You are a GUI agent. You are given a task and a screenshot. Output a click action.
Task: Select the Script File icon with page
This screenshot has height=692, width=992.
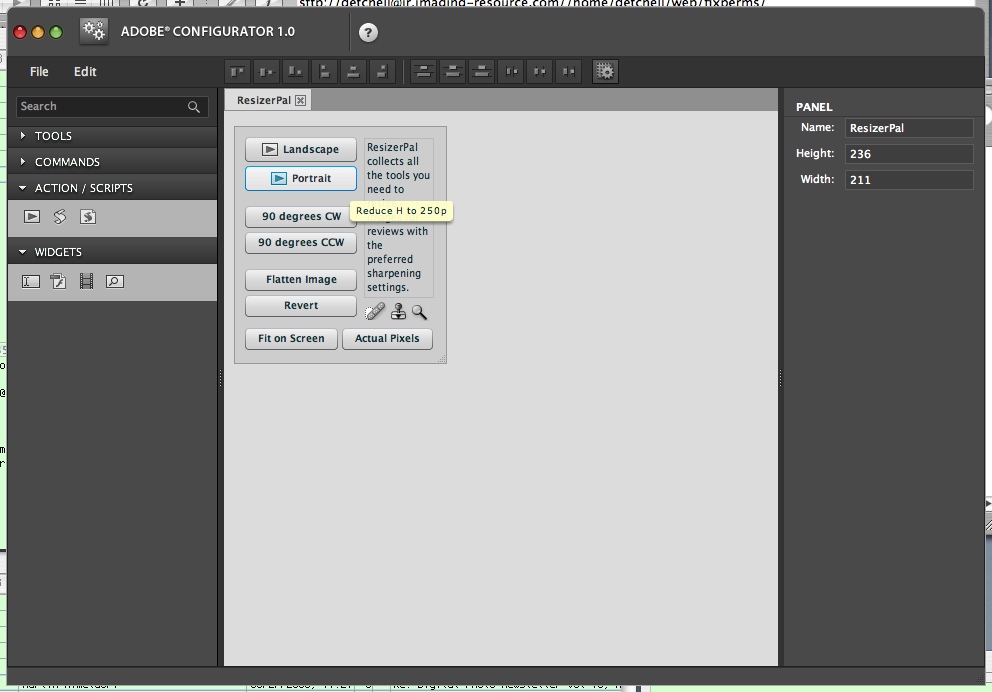pyautogui.click(x=88, y=216)
